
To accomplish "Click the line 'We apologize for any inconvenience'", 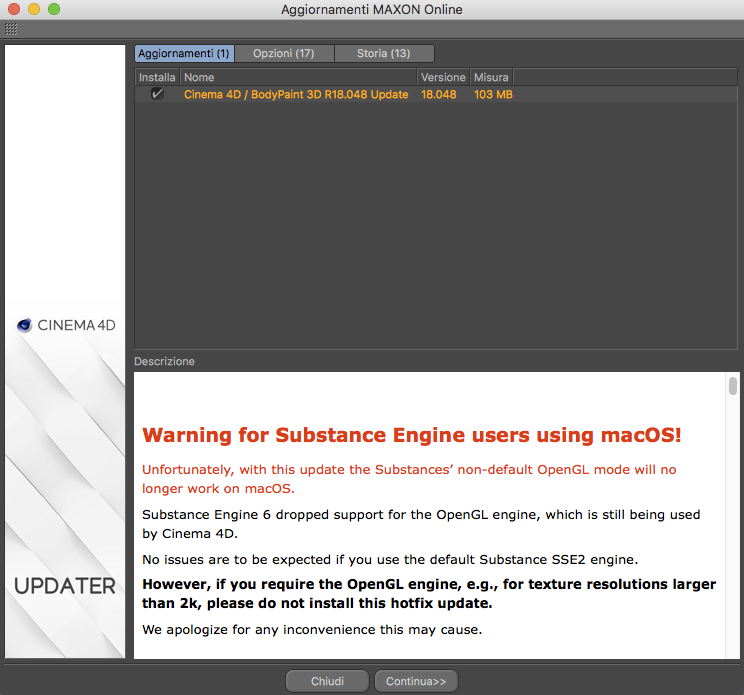I will (312, 630).
